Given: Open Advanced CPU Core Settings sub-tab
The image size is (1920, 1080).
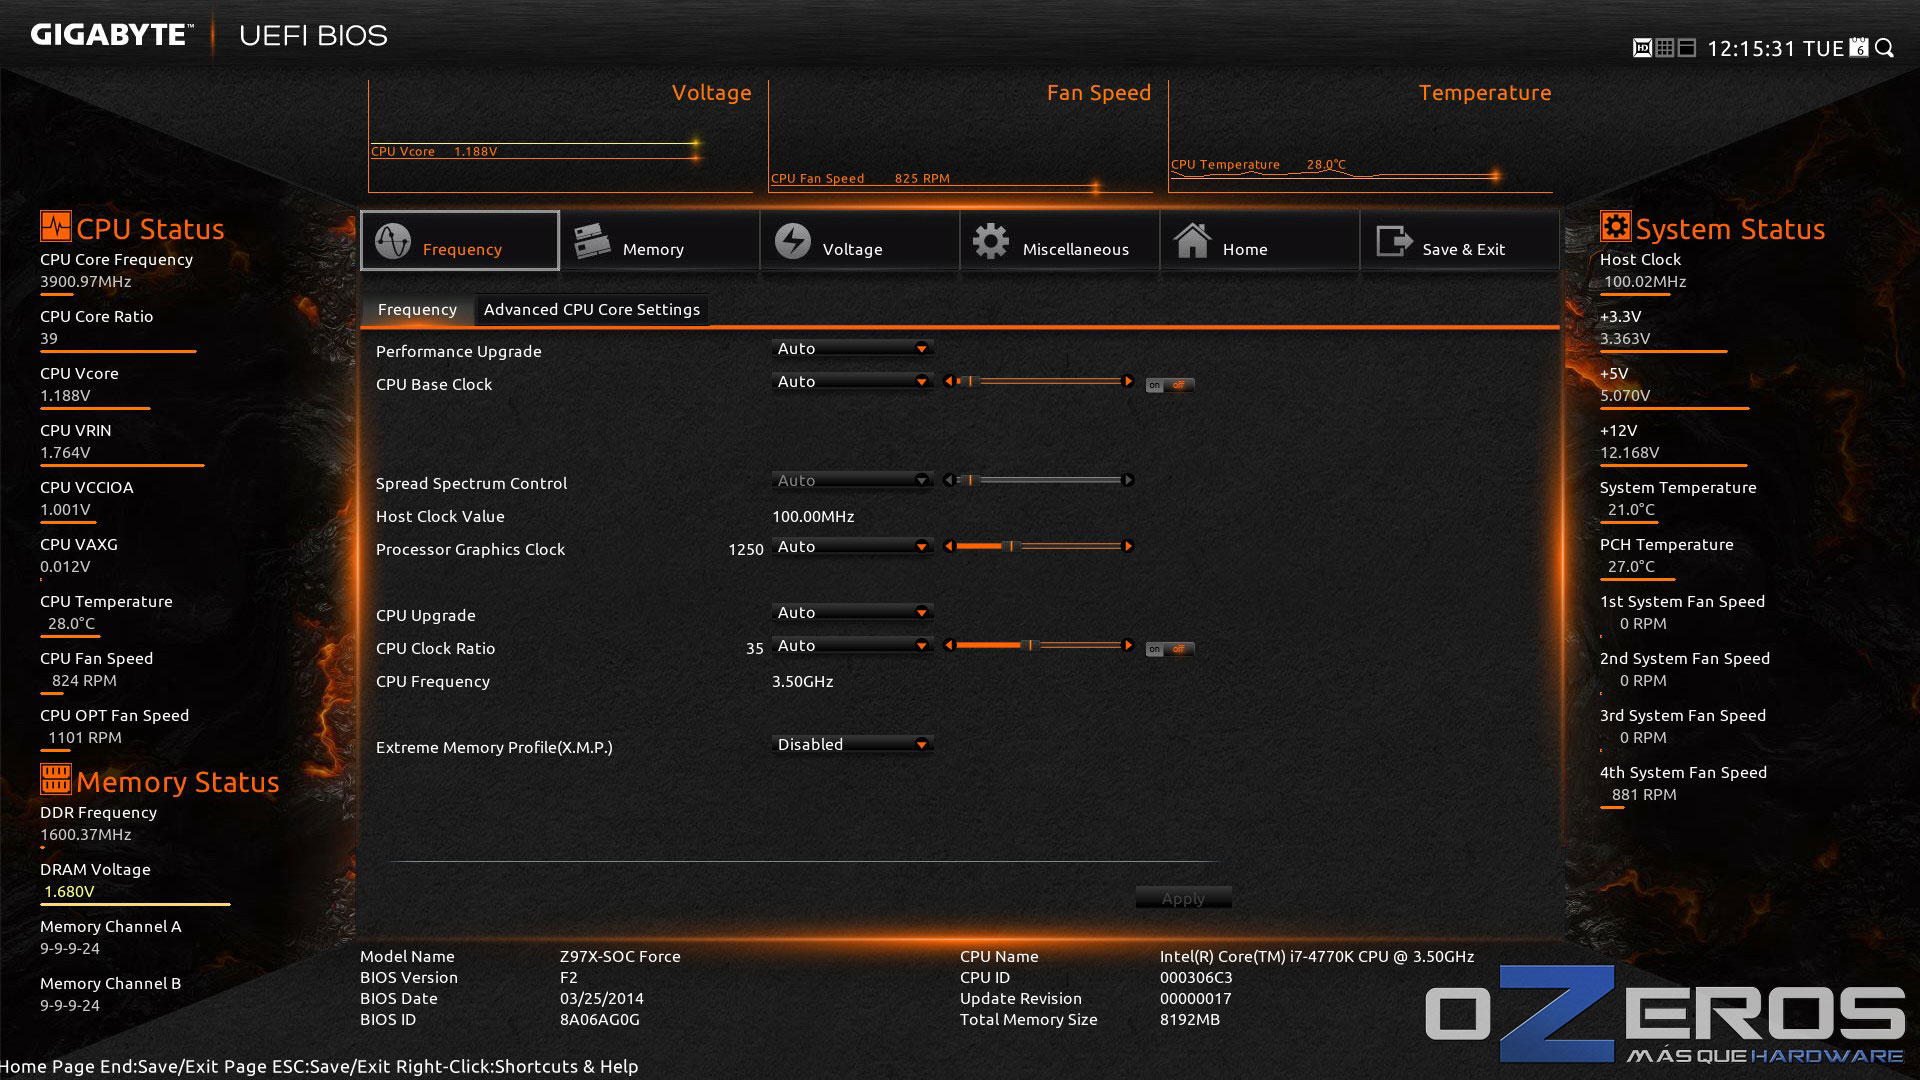Looking at the screenshot, I should [x=592, y=310].
